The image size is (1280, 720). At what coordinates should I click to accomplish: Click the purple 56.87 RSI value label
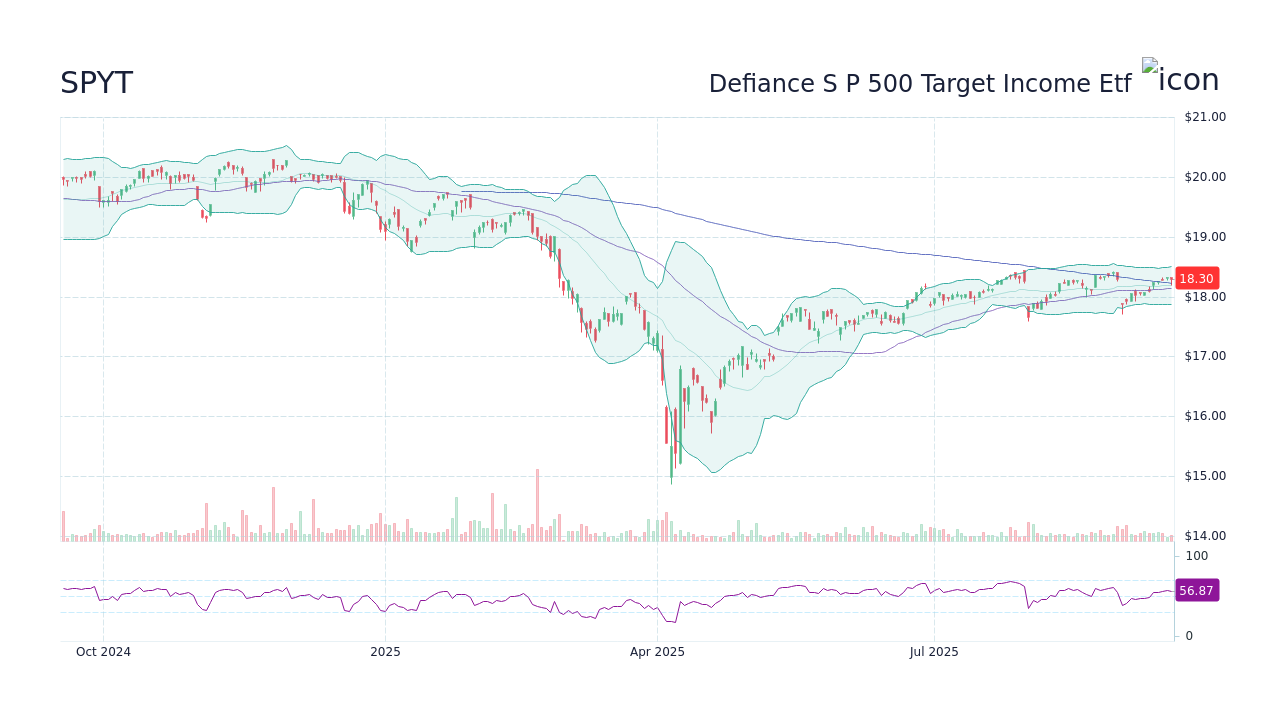(1196, 591)
